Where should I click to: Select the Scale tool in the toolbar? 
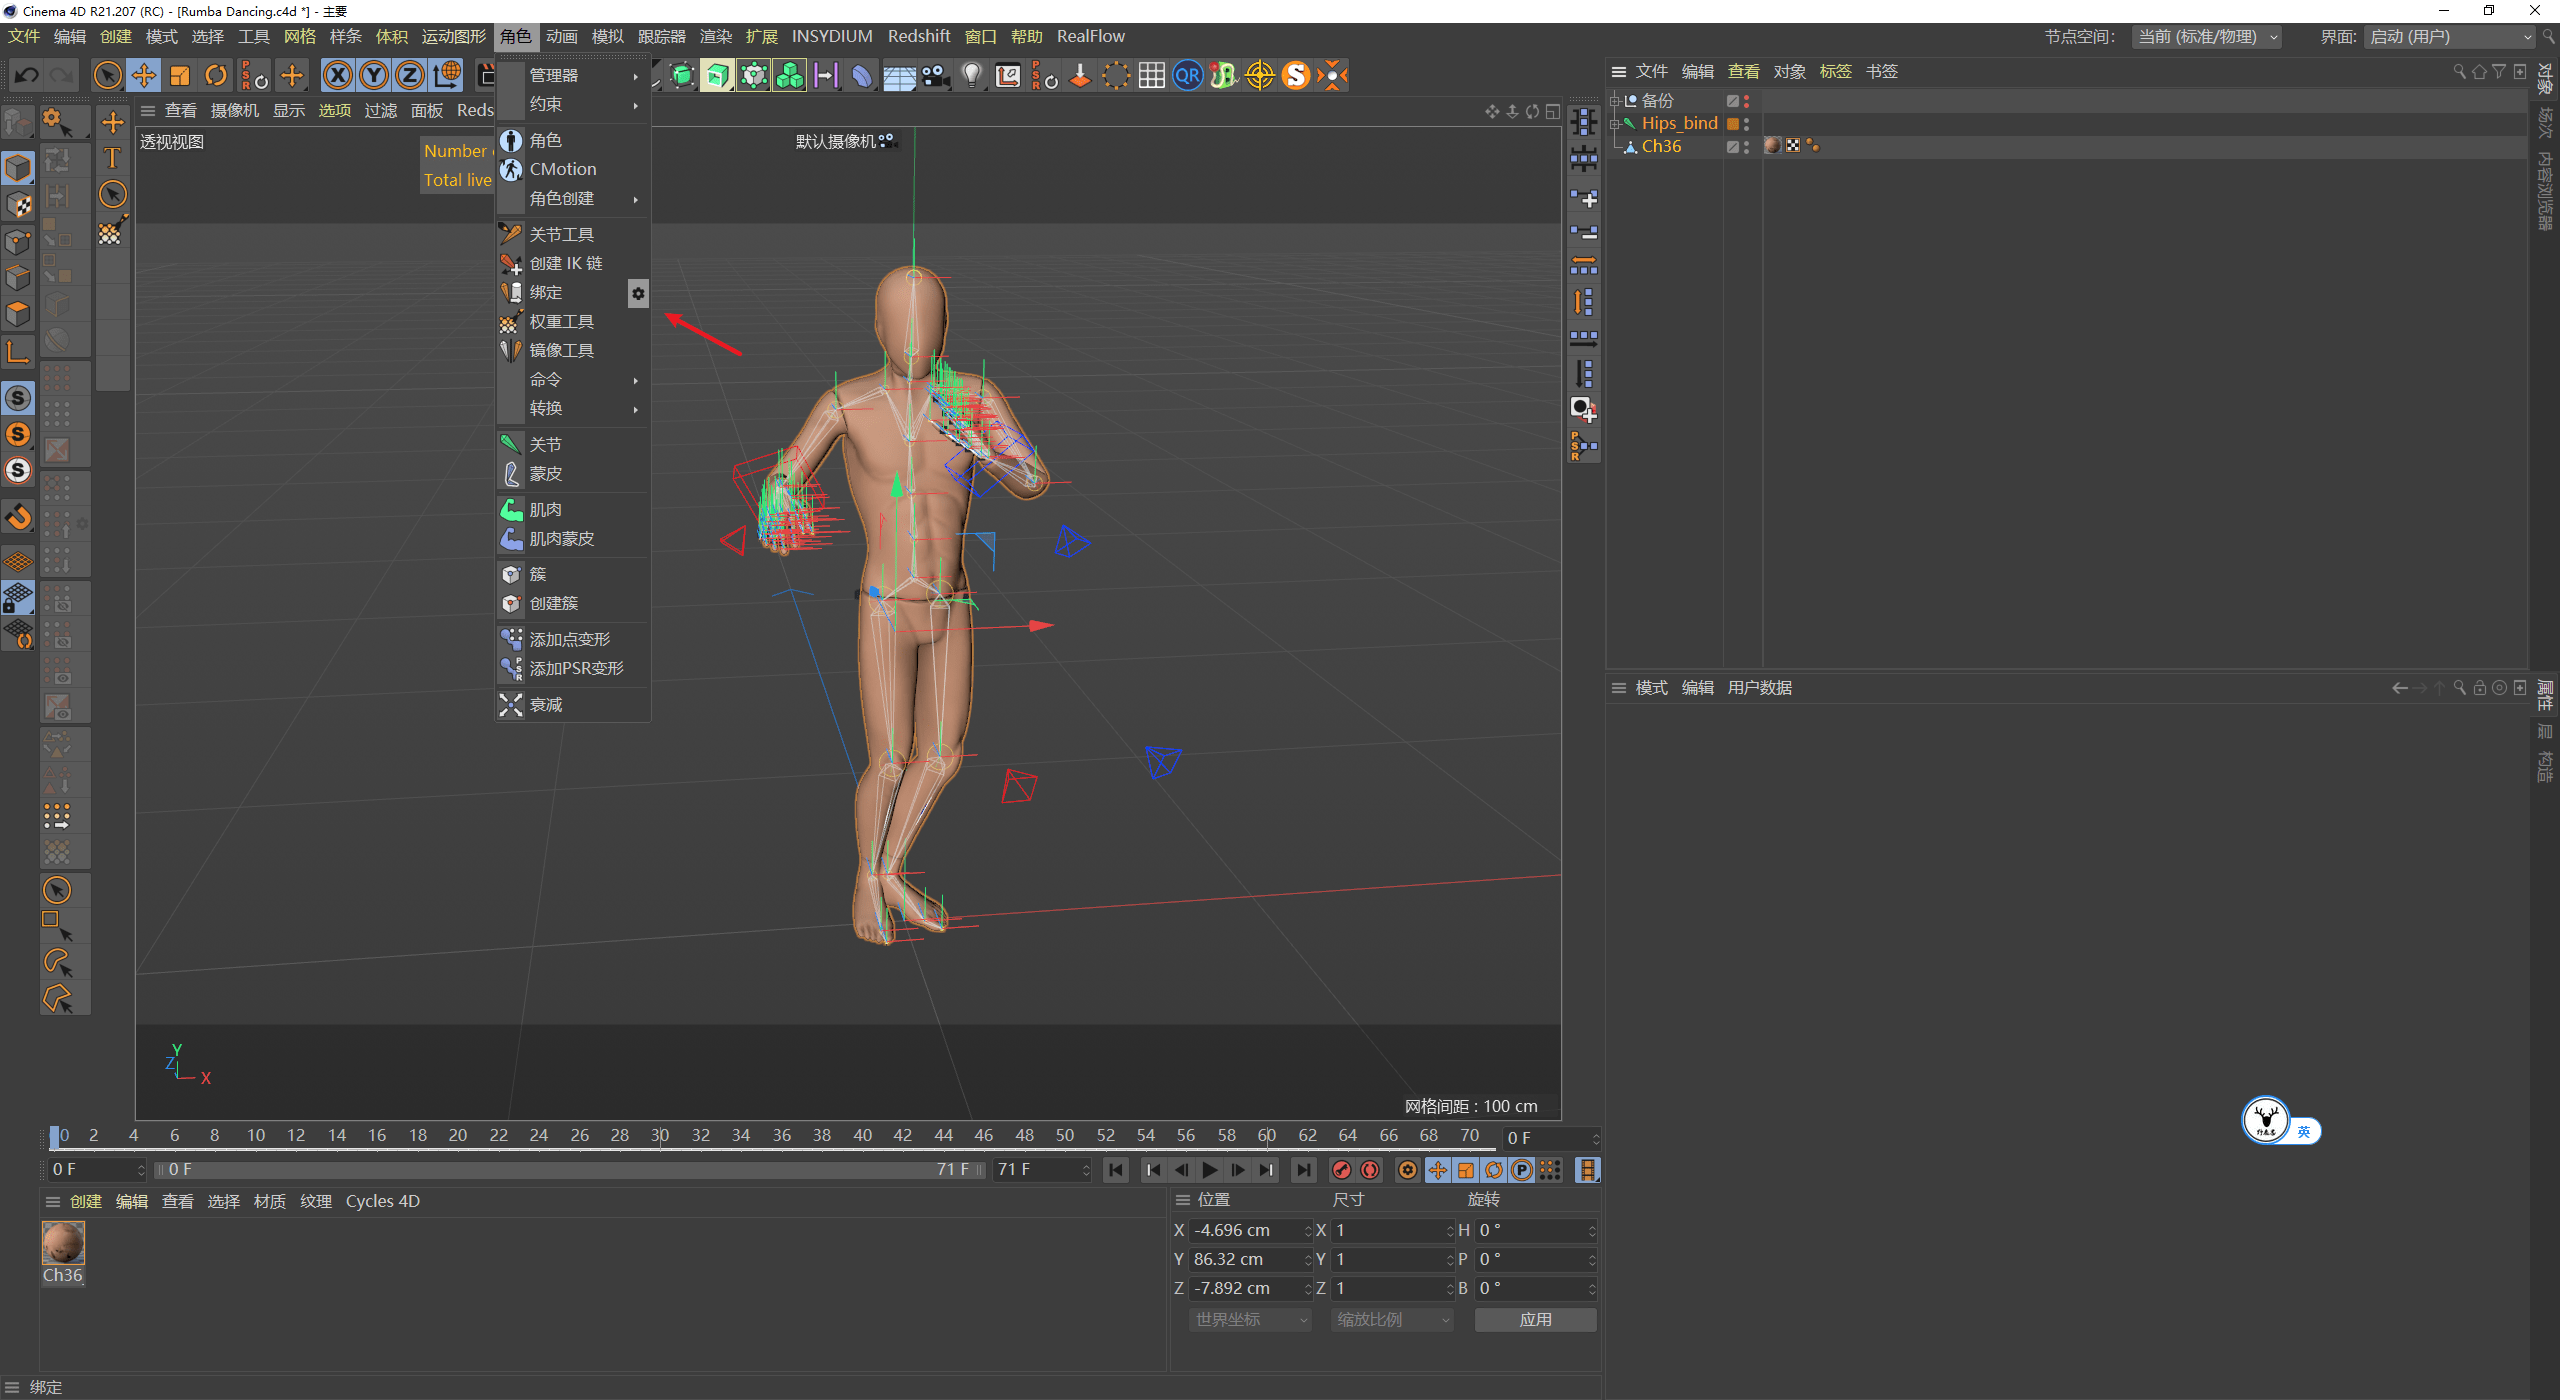pyautogui.click(x=180, y=75)
